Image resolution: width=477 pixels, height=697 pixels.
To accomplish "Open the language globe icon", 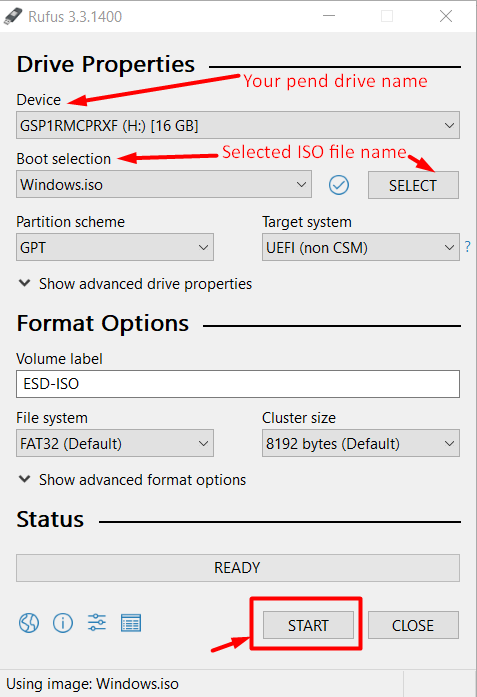I will click(29, 623).
